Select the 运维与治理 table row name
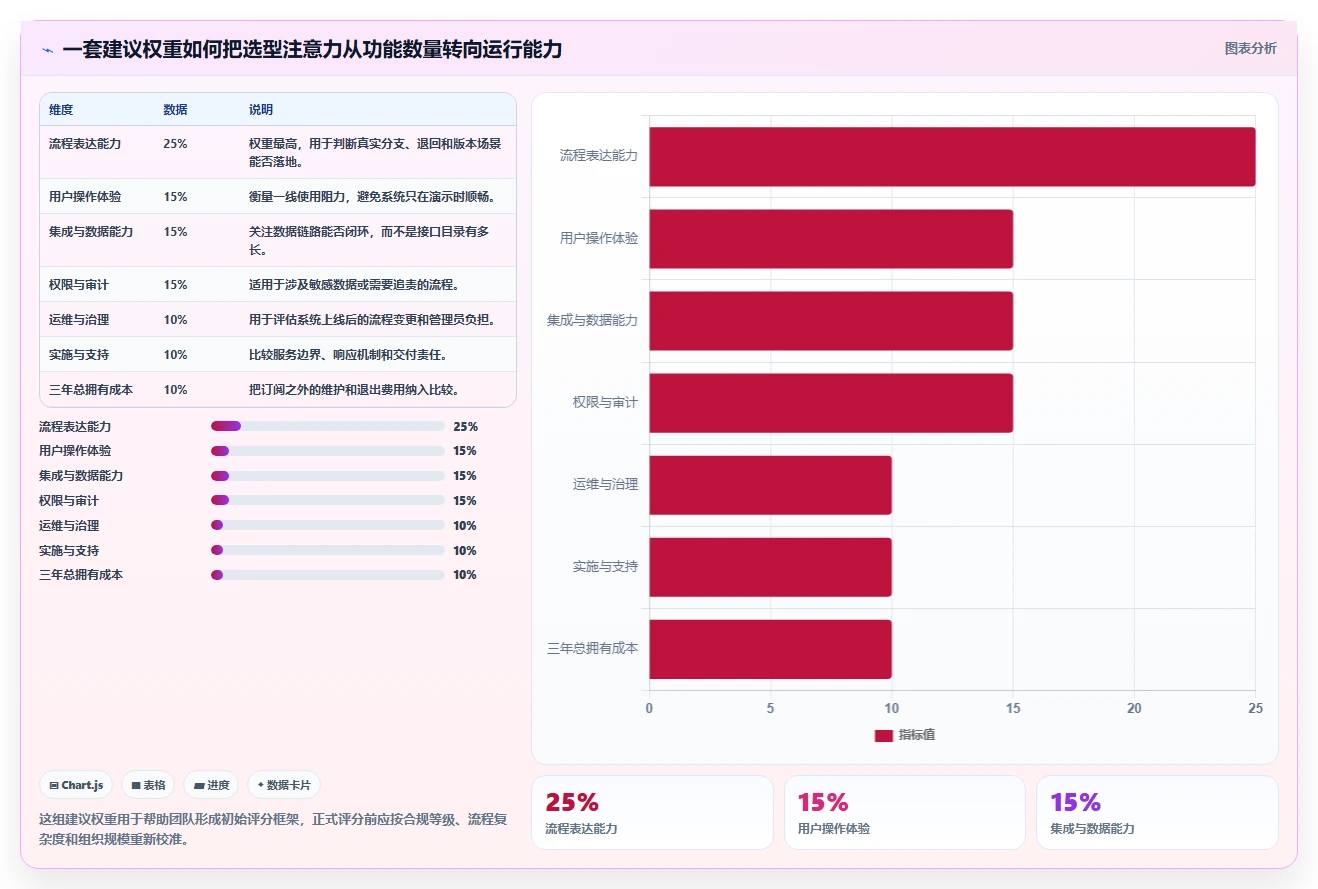 point(79,319)
